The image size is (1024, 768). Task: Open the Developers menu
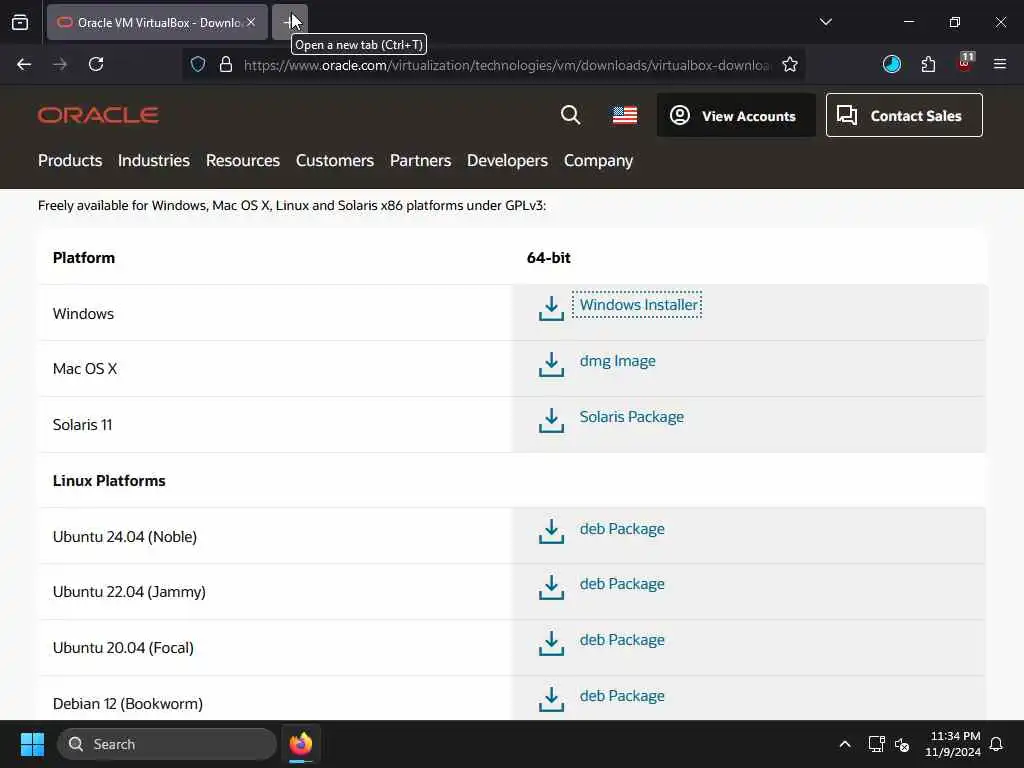507,161
